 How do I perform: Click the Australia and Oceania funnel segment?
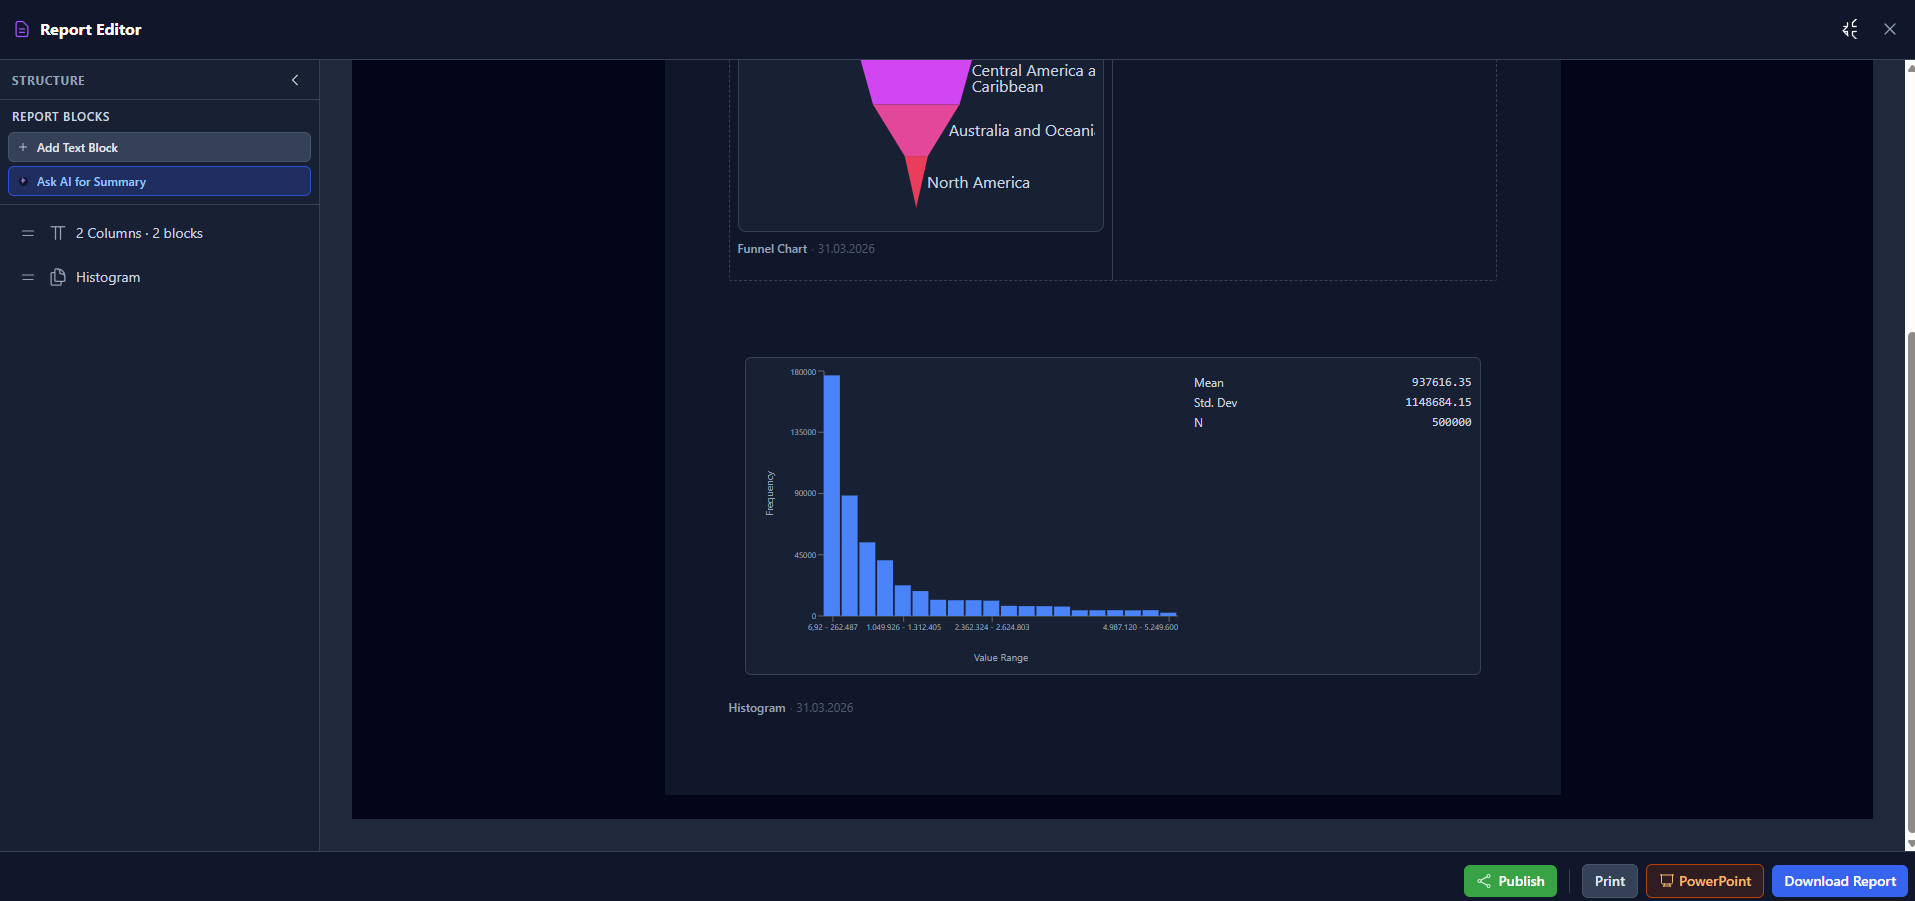point(915,130)
